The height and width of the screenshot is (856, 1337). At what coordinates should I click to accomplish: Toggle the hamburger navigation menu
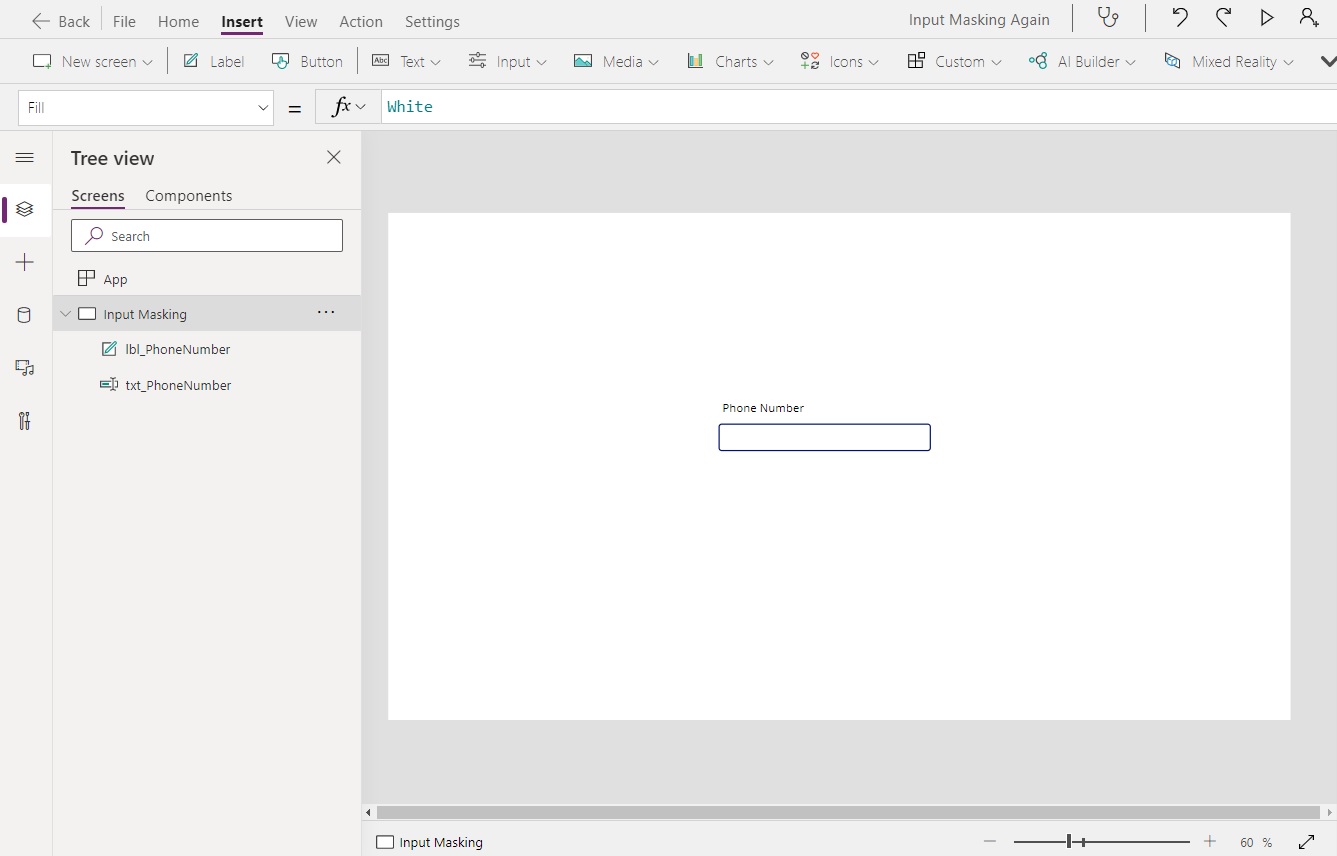coord(25,158)
